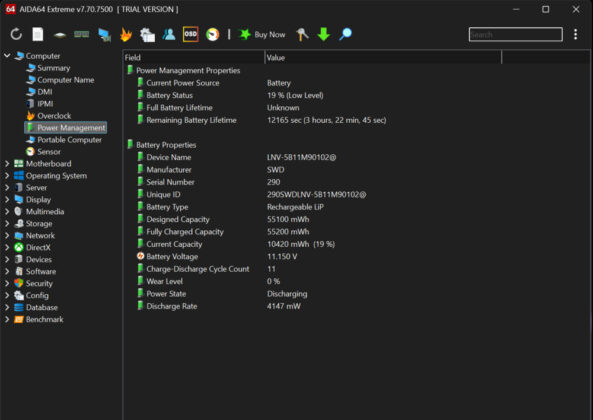Select the Security tree entry

pyautogui.click(x=34, y=284)
